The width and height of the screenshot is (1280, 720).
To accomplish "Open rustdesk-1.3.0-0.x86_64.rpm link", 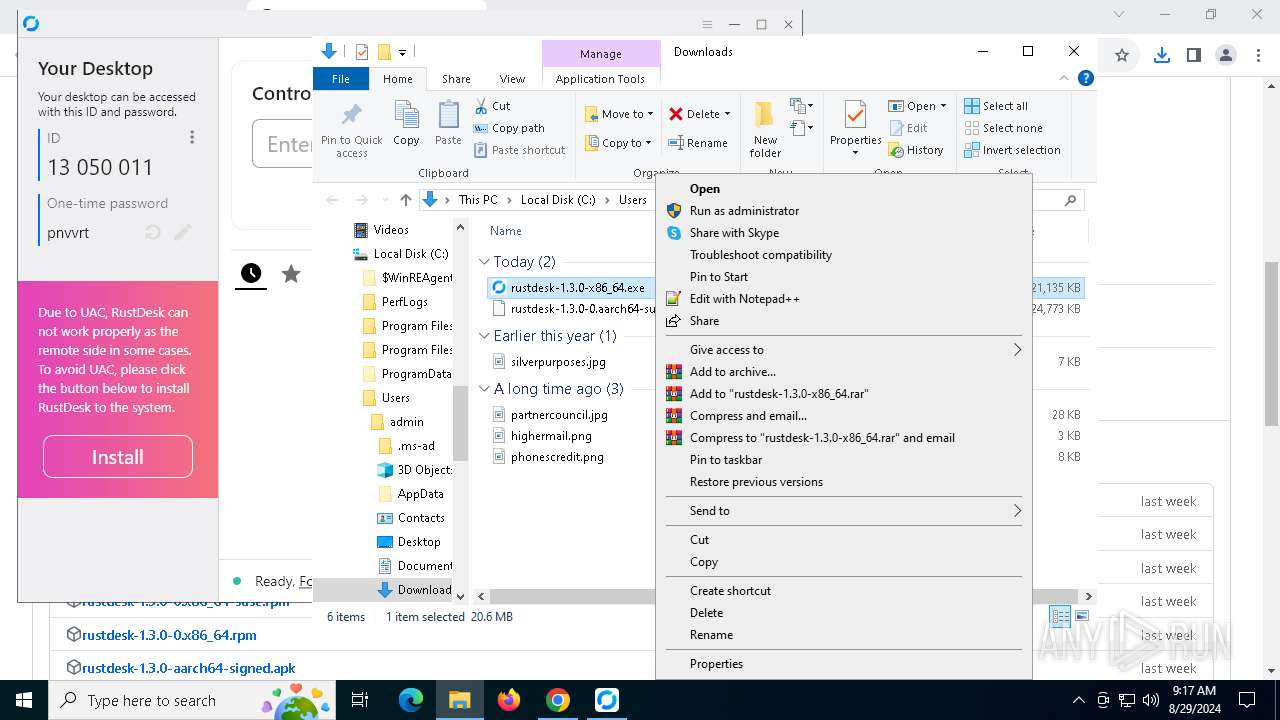I will point(169,635).
